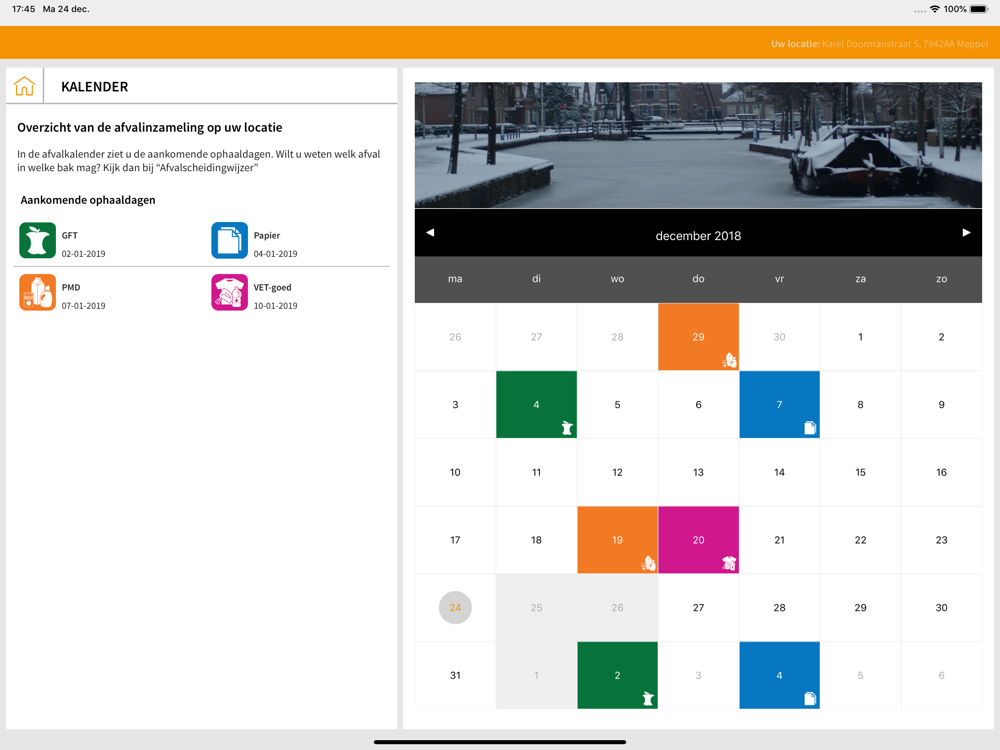Open the orange PMD packaging icon

click(x=38, y=292)
